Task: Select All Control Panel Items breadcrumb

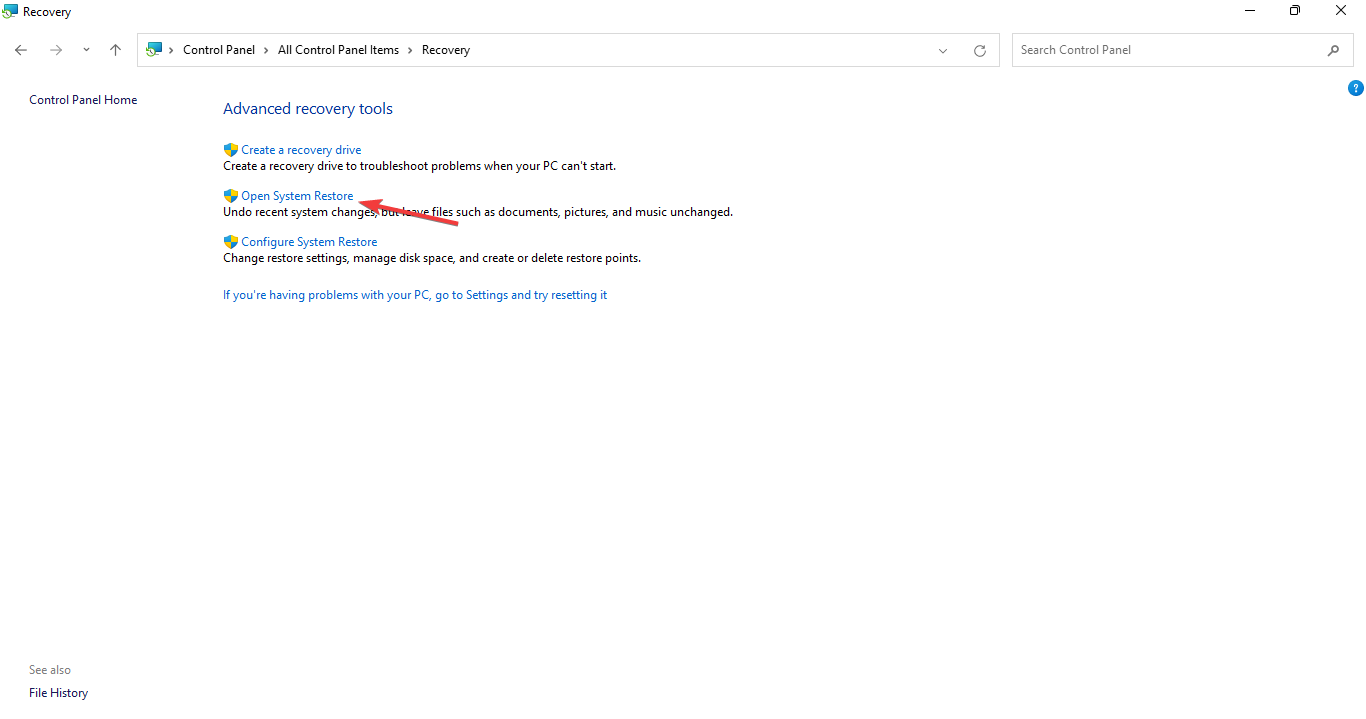Action: (338, 50)
